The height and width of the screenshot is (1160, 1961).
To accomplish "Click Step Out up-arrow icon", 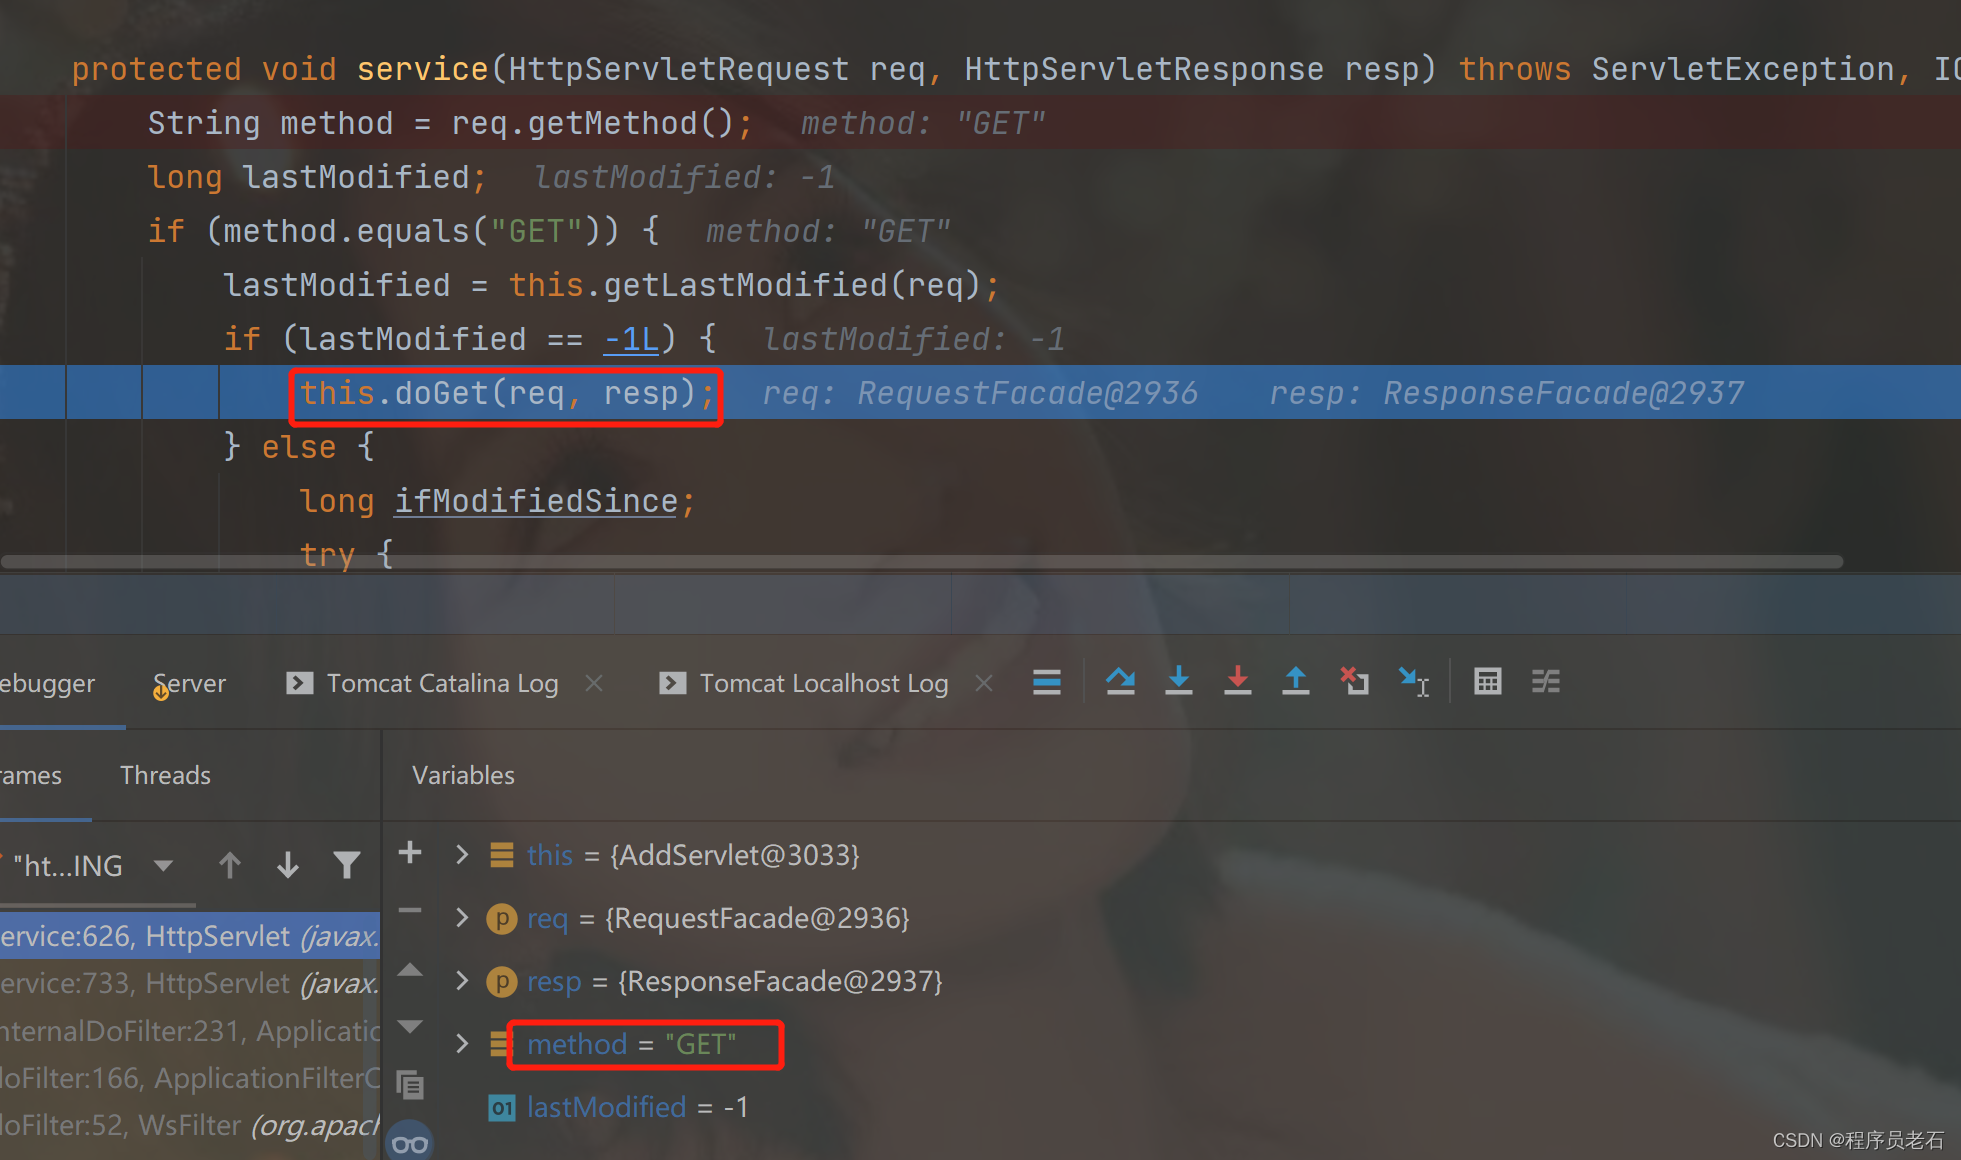I will (1295, 682).
